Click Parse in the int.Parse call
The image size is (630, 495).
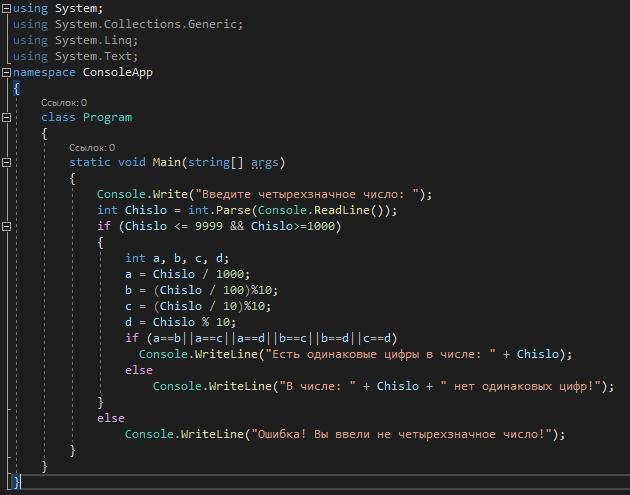[233, 210]
